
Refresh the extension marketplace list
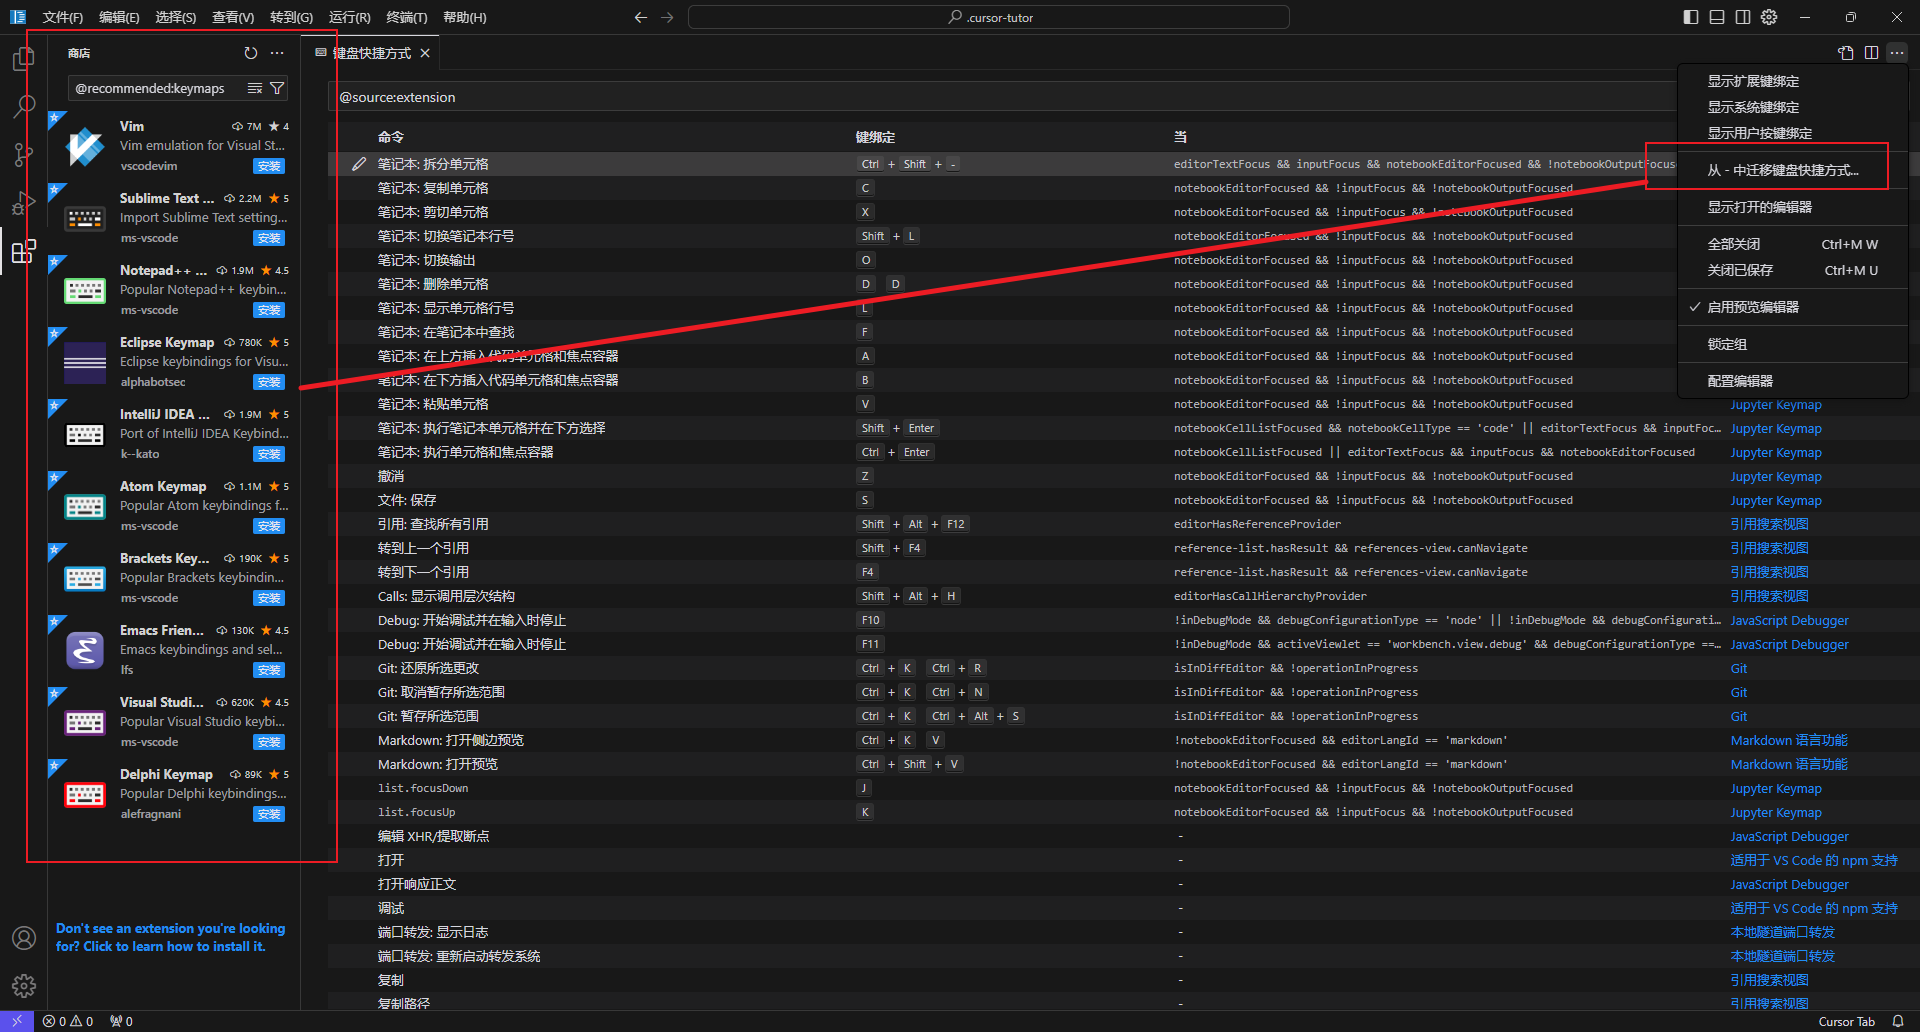[x=251, y=53]
